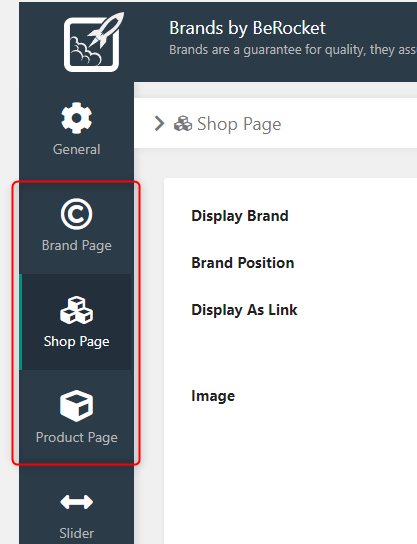Open Product Page via box icon

click(x=77, y=406)
